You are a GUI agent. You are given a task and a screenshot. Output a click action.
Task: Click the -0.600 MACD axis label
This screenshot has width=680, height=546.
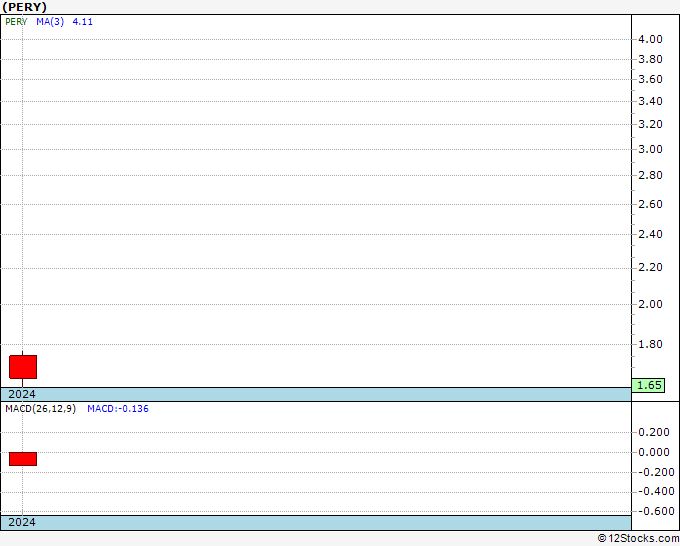[x=656, y=511]
